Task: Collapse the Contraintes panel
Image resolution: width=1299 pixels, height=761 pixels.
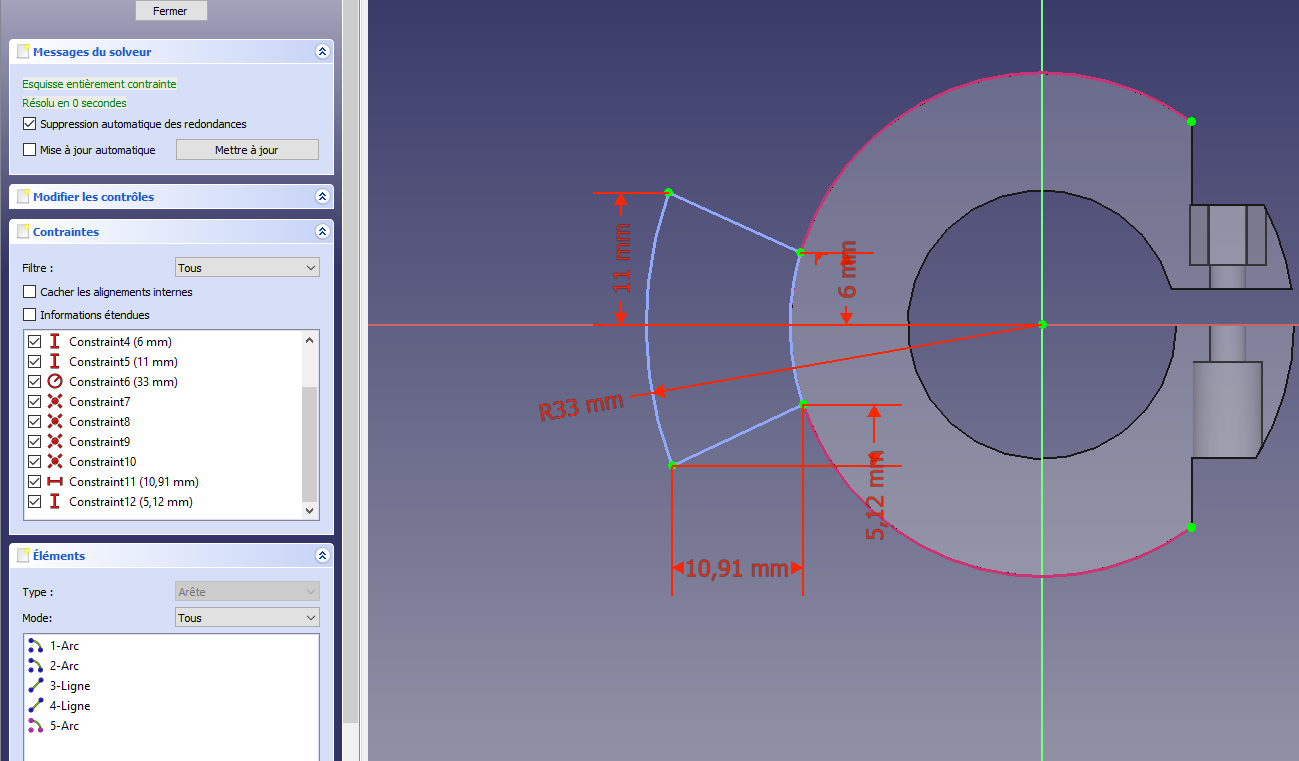Action: [322, 231]
